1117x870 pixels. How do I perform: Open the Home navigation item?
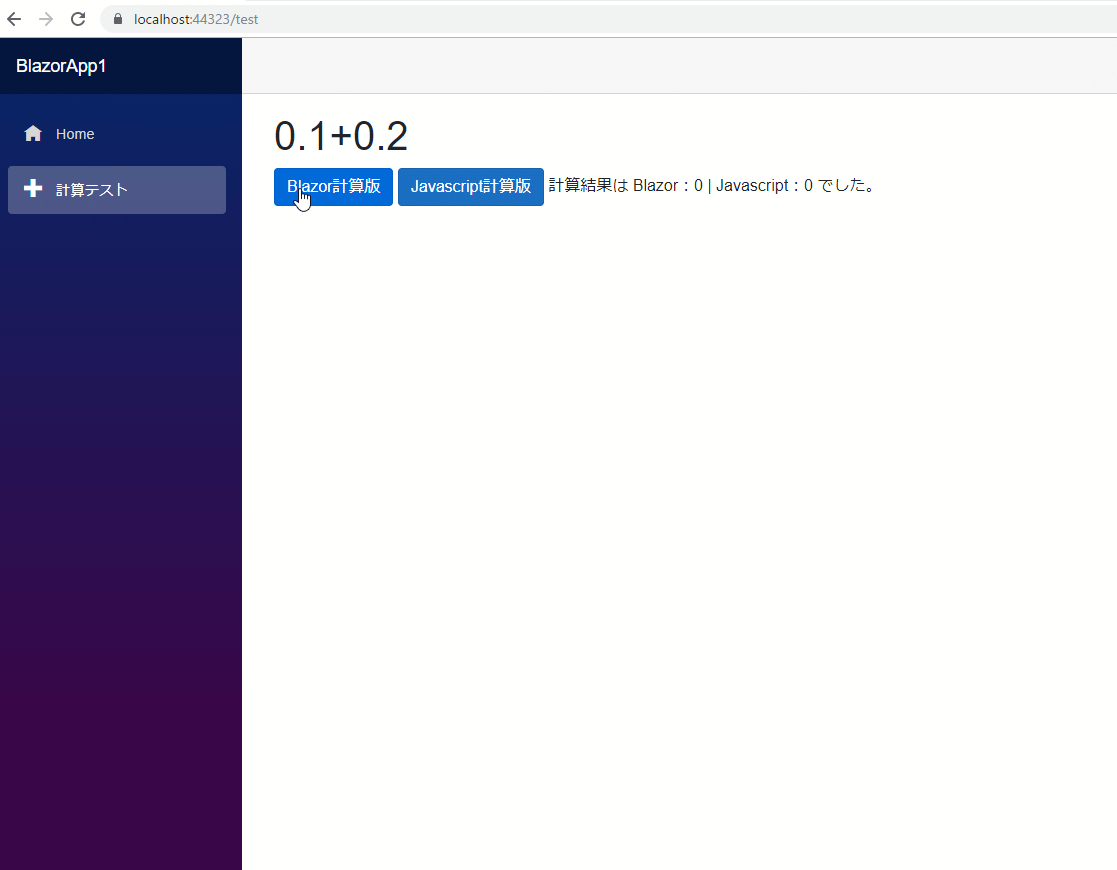pos(117,134)
